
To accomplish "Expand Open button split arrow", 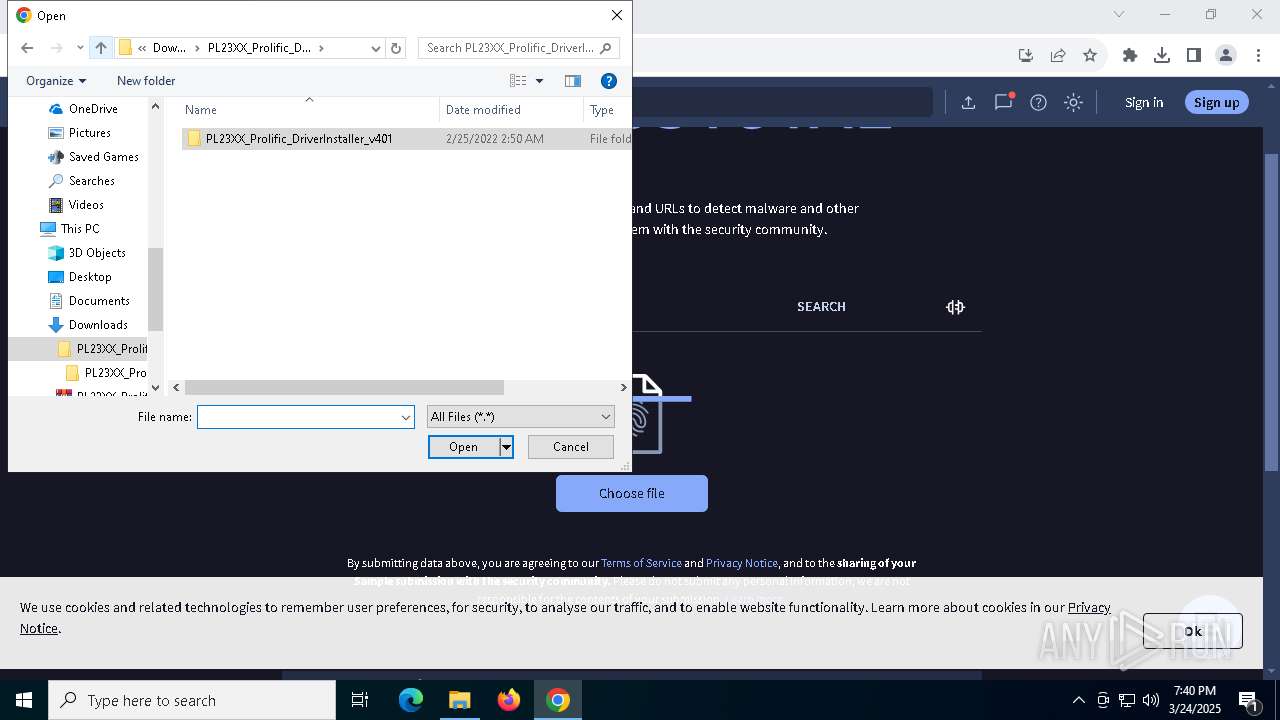I will 506,447.
